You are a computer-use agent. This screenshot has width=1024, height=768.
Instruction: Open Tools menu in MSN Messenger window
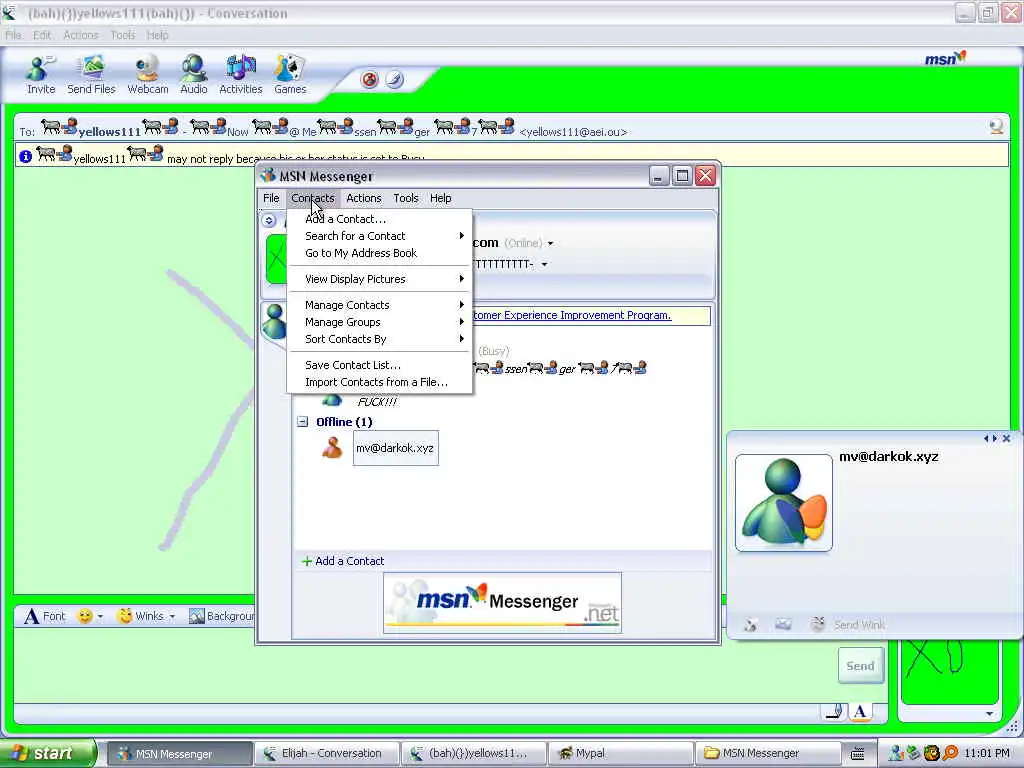tap(406, 198)
